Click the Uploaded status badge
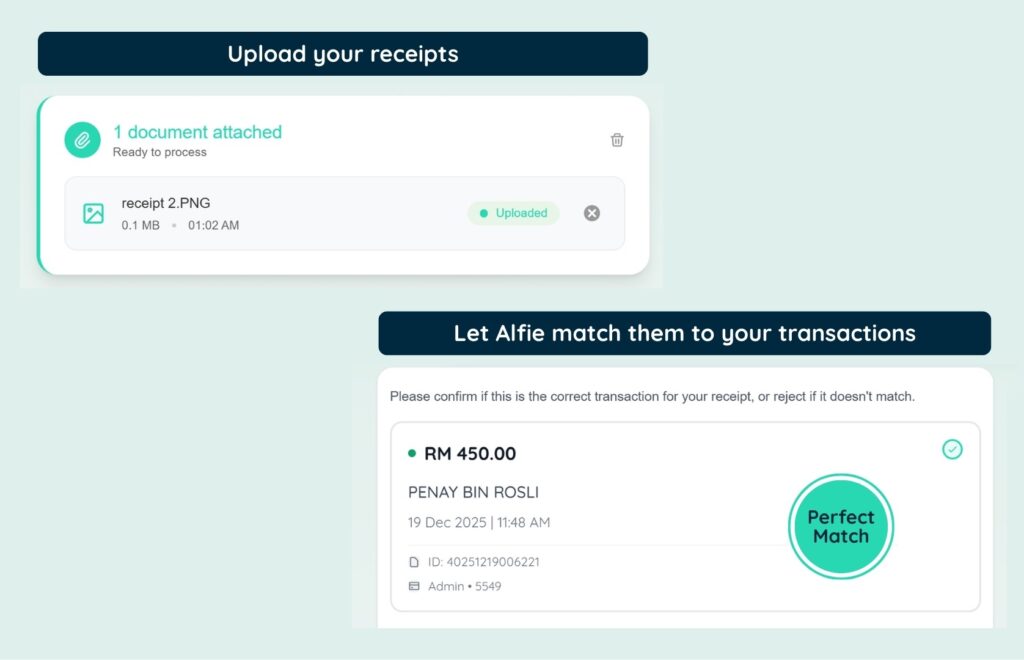The height and width of the screenshot is (660, 1024). pos(513,213)
